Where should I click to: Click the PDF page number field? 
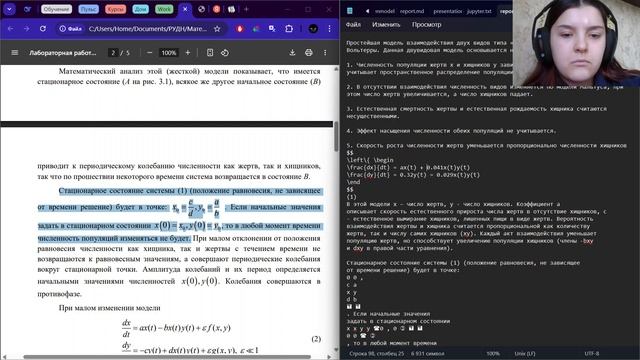(113, 53)
